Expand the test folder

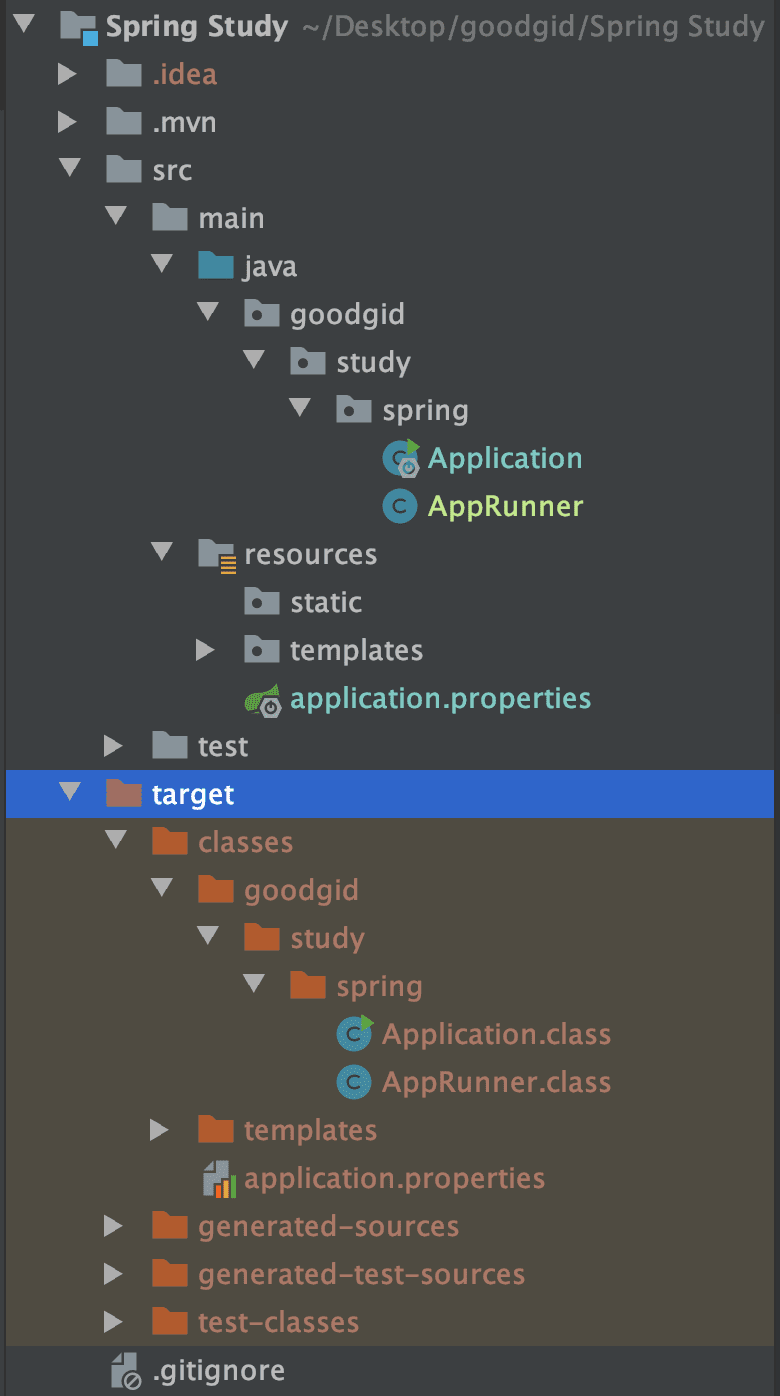click(x=113, y=745)
